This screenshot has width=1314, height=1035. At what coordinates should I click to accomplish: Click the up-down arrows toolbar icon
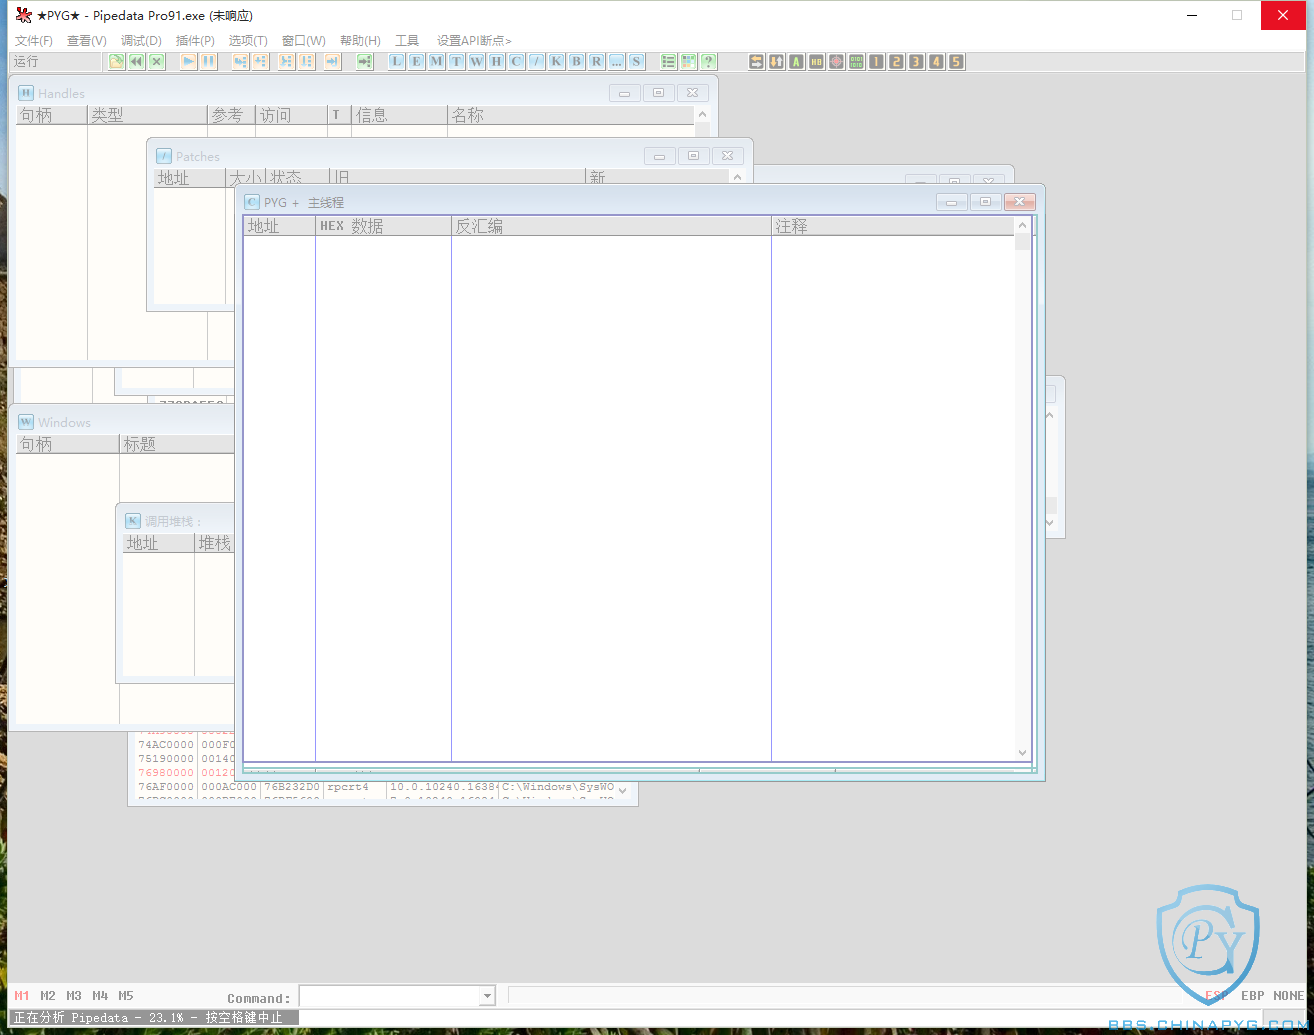776,61
